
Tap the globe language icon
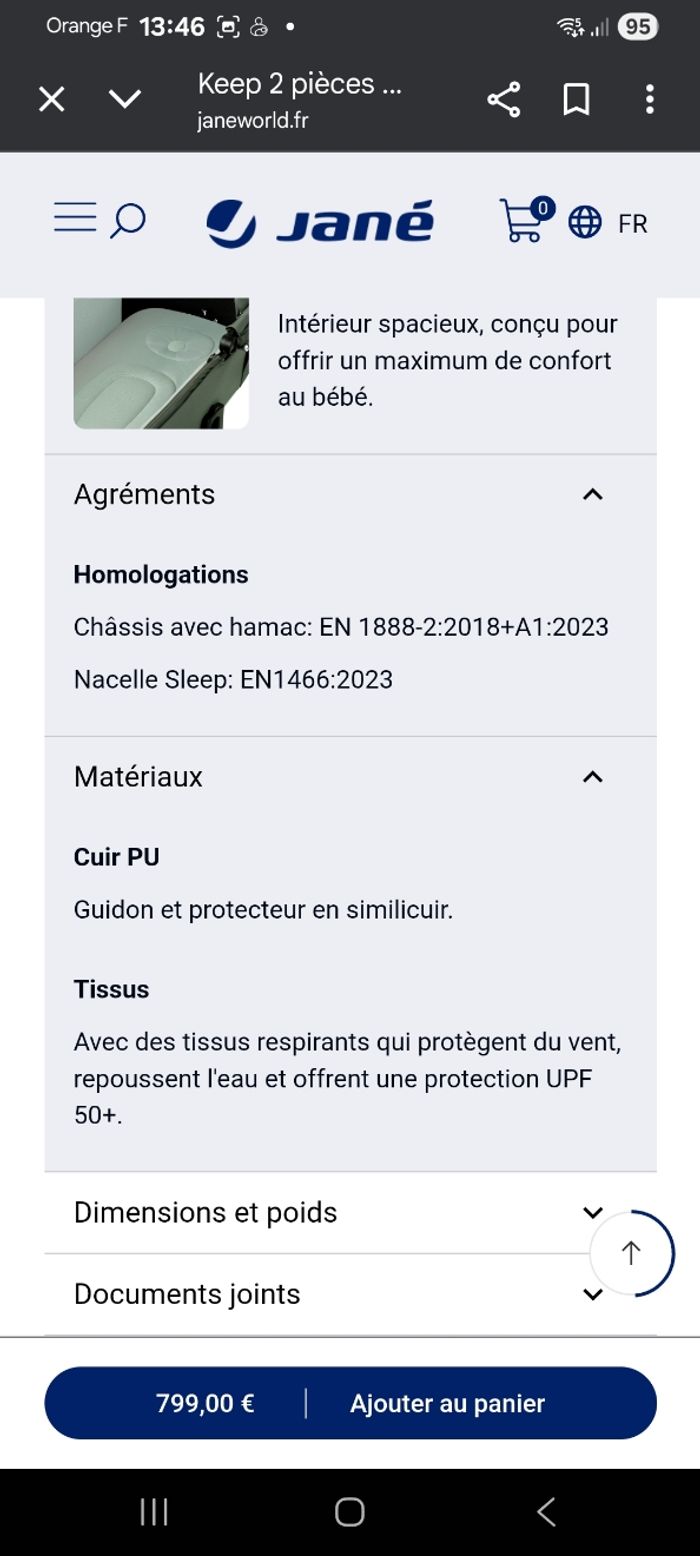pos(585,222)
